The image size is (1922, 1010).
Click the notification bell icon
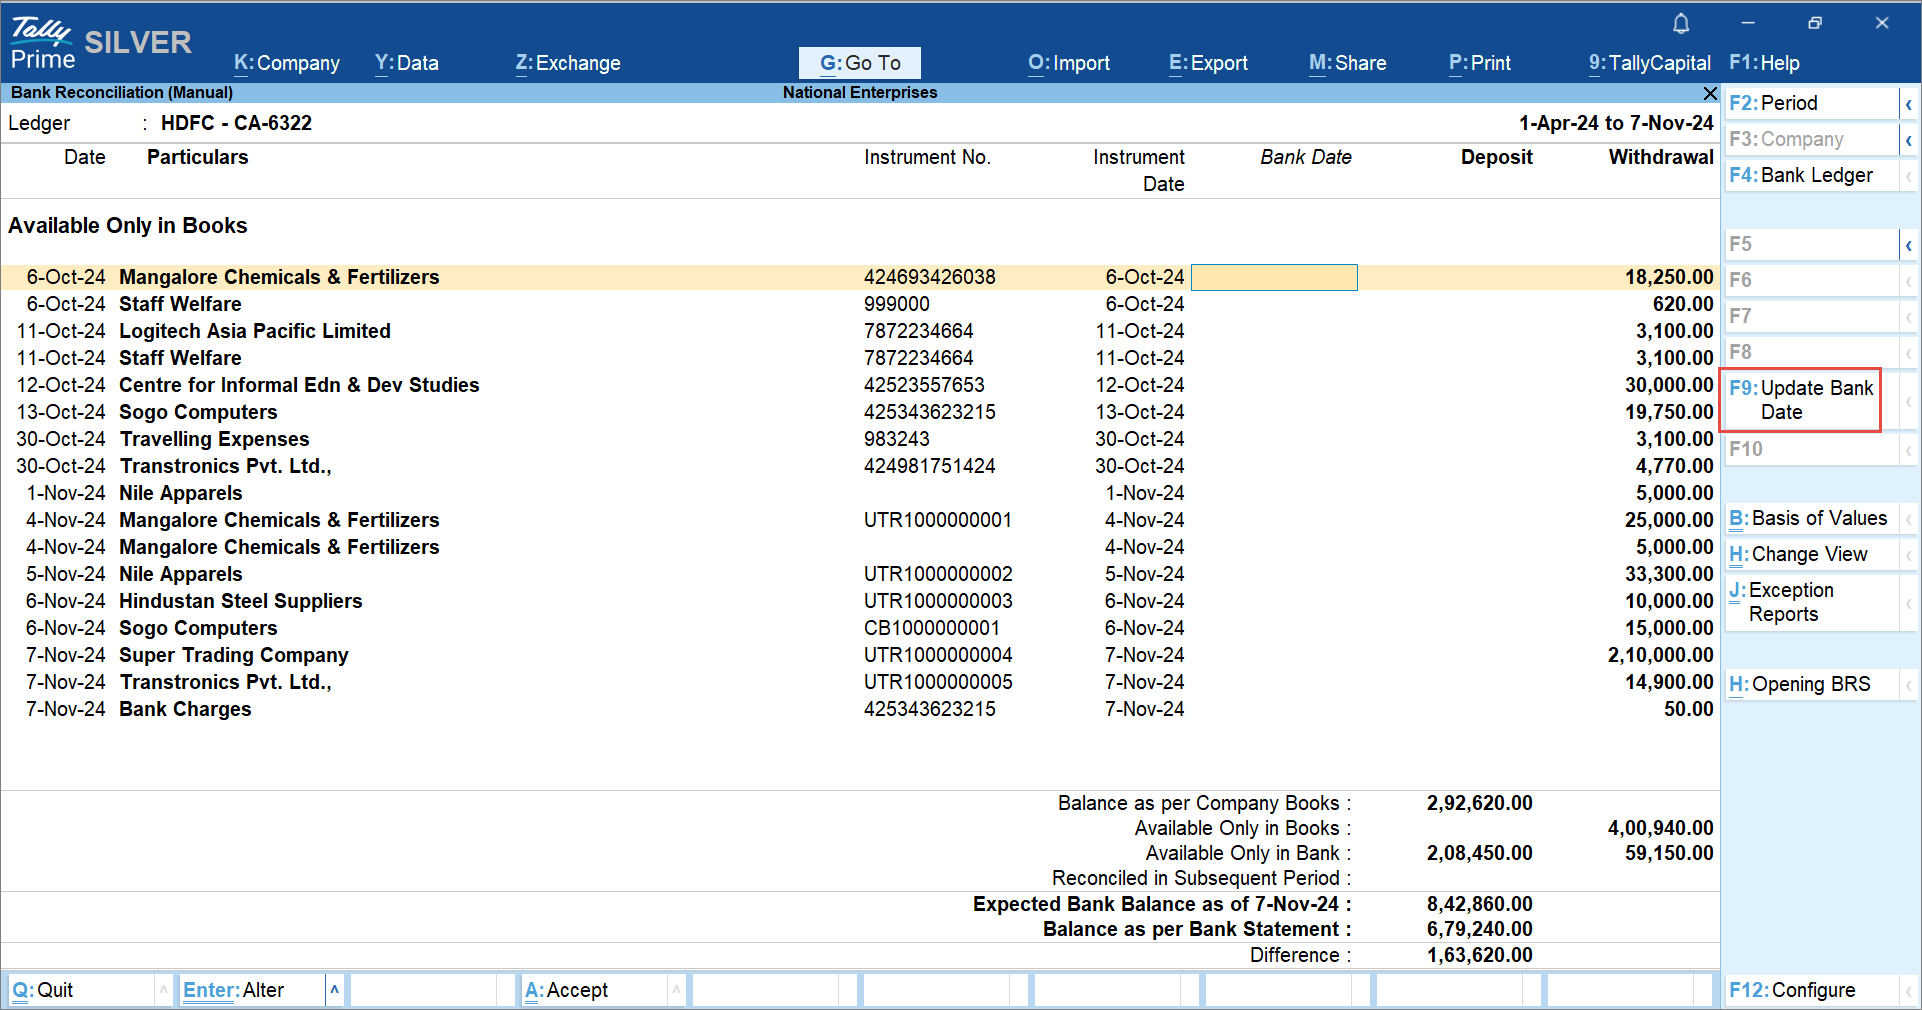1681,23
